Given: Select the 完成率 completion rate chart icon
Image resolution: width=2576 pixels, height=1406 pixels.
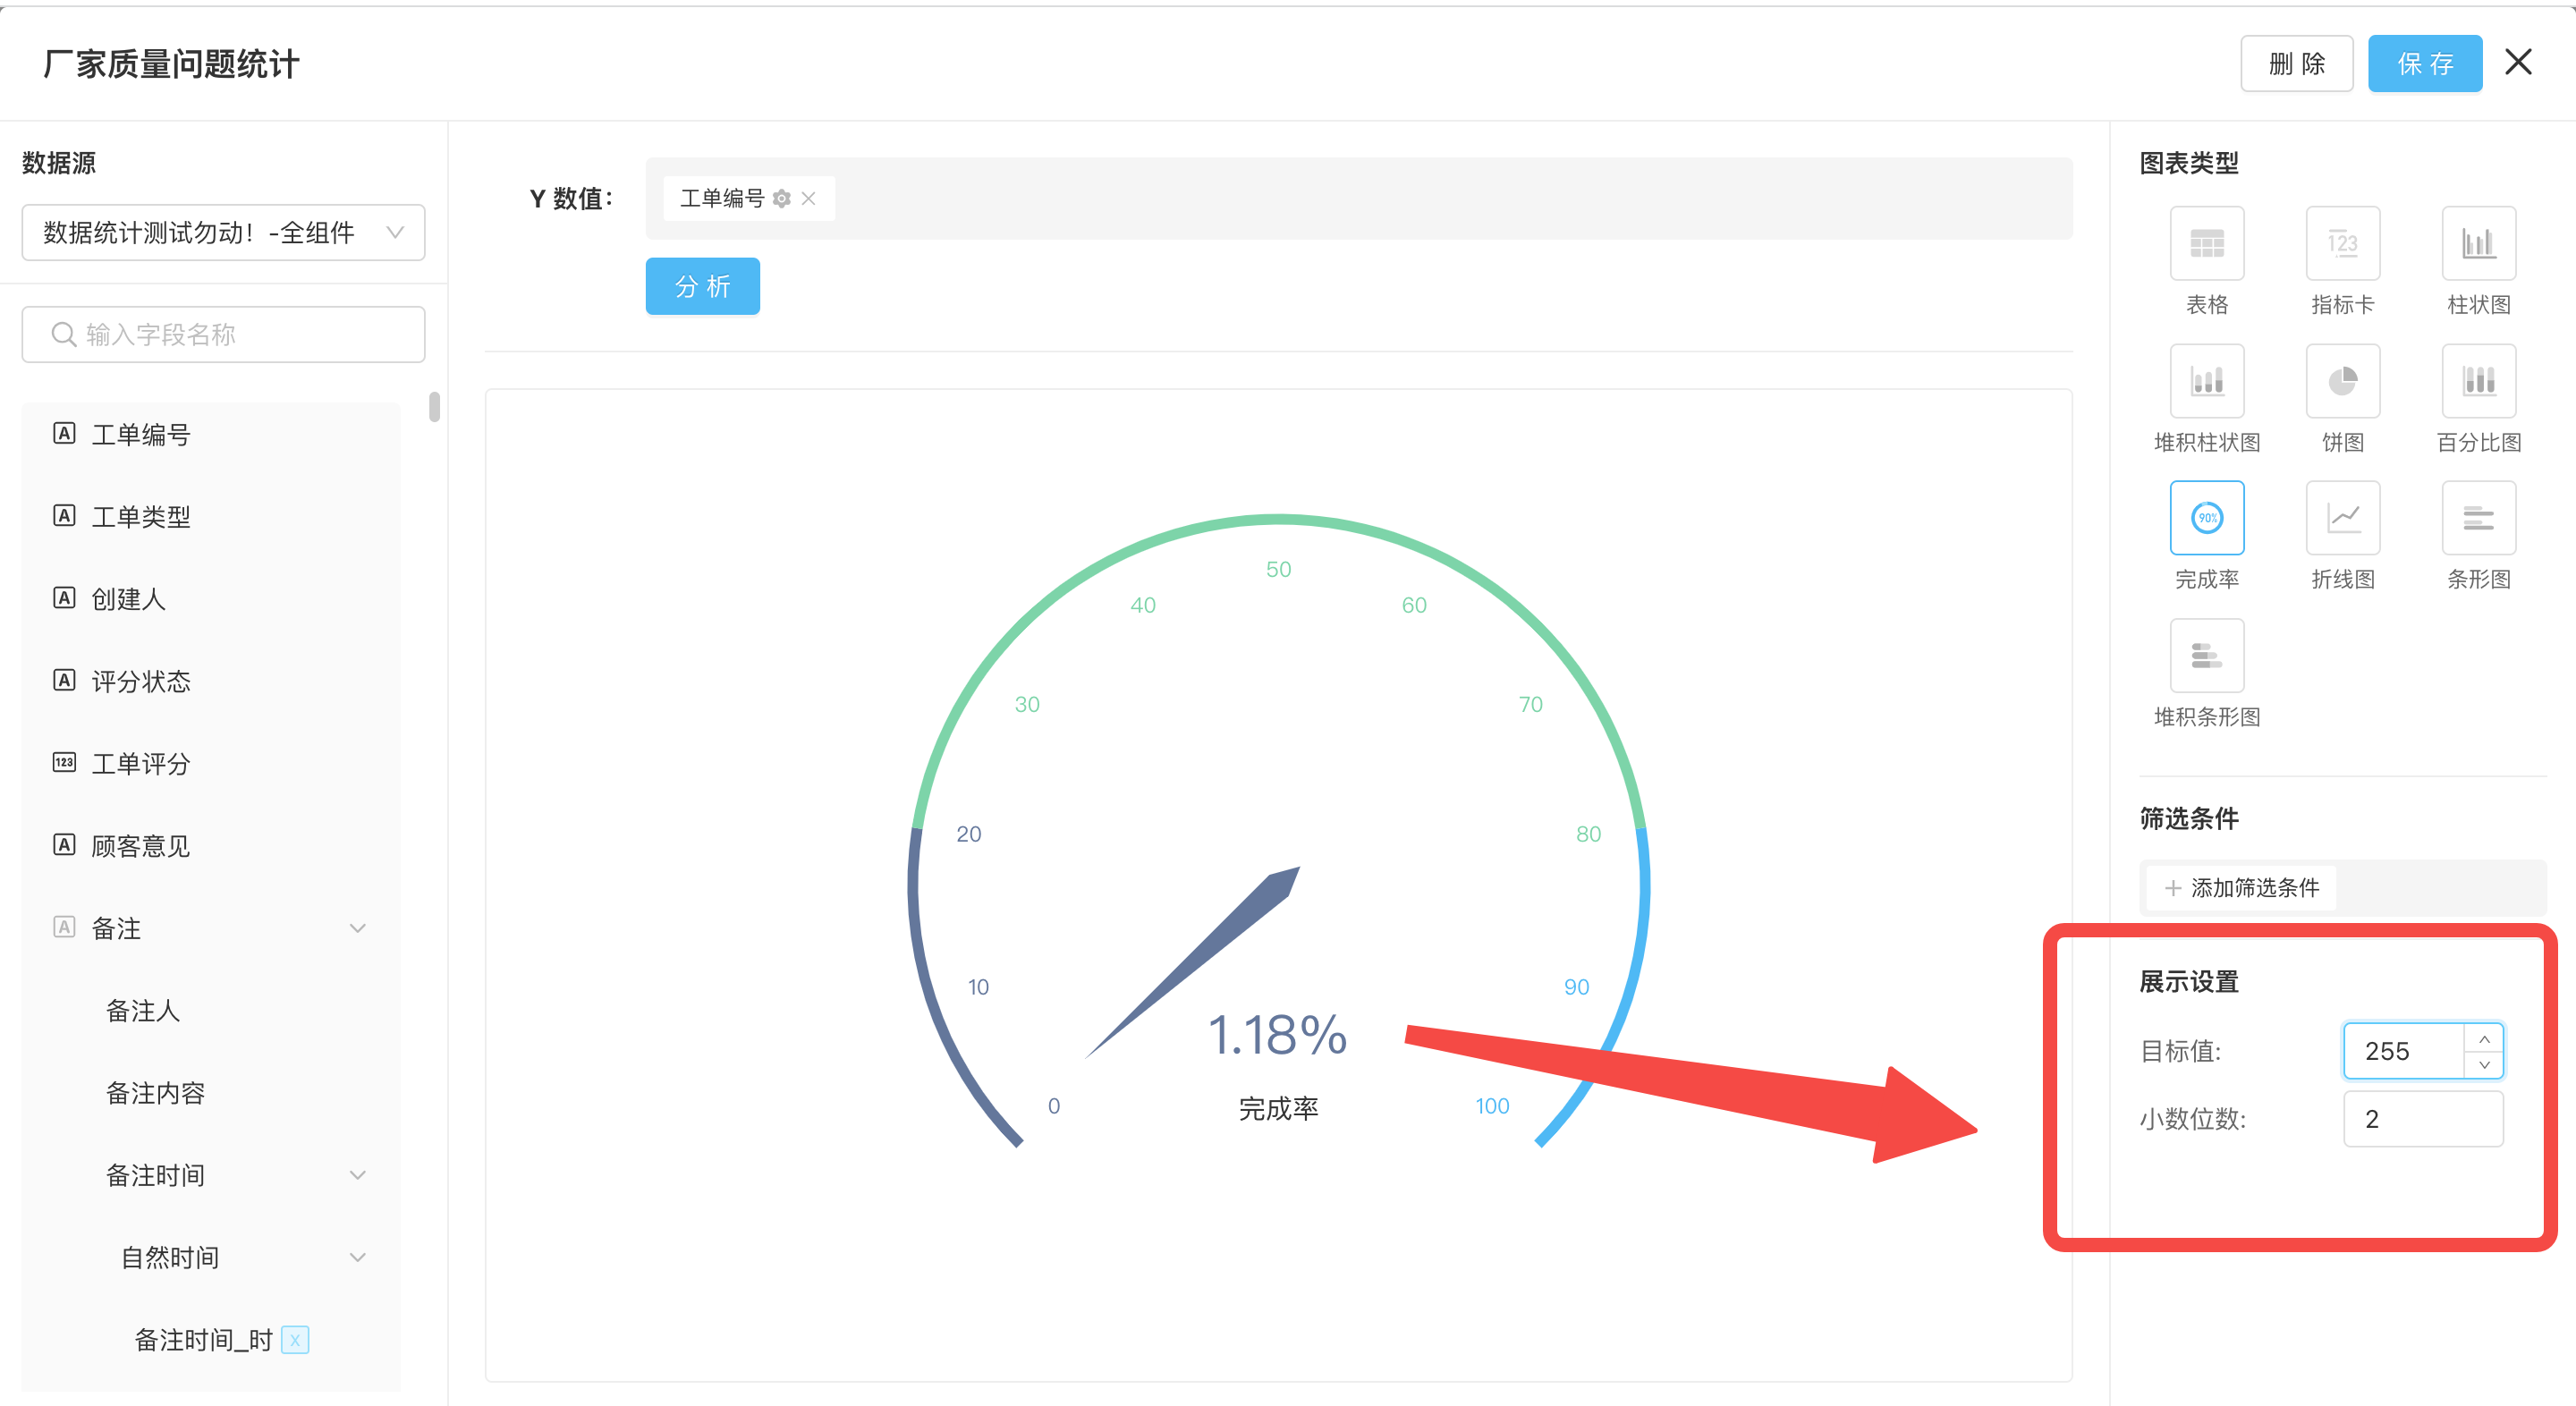Looking at the screenshot, I should click(x=2206, y=517).
